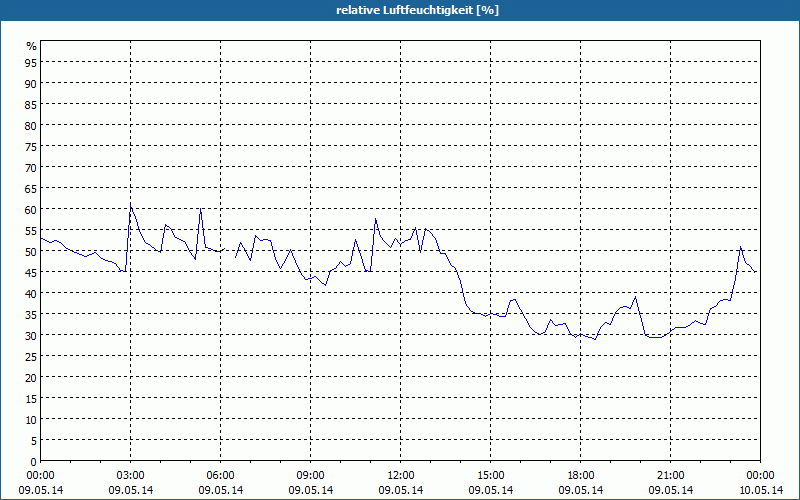Select the y-axis value 10

[x=31, y=419]
